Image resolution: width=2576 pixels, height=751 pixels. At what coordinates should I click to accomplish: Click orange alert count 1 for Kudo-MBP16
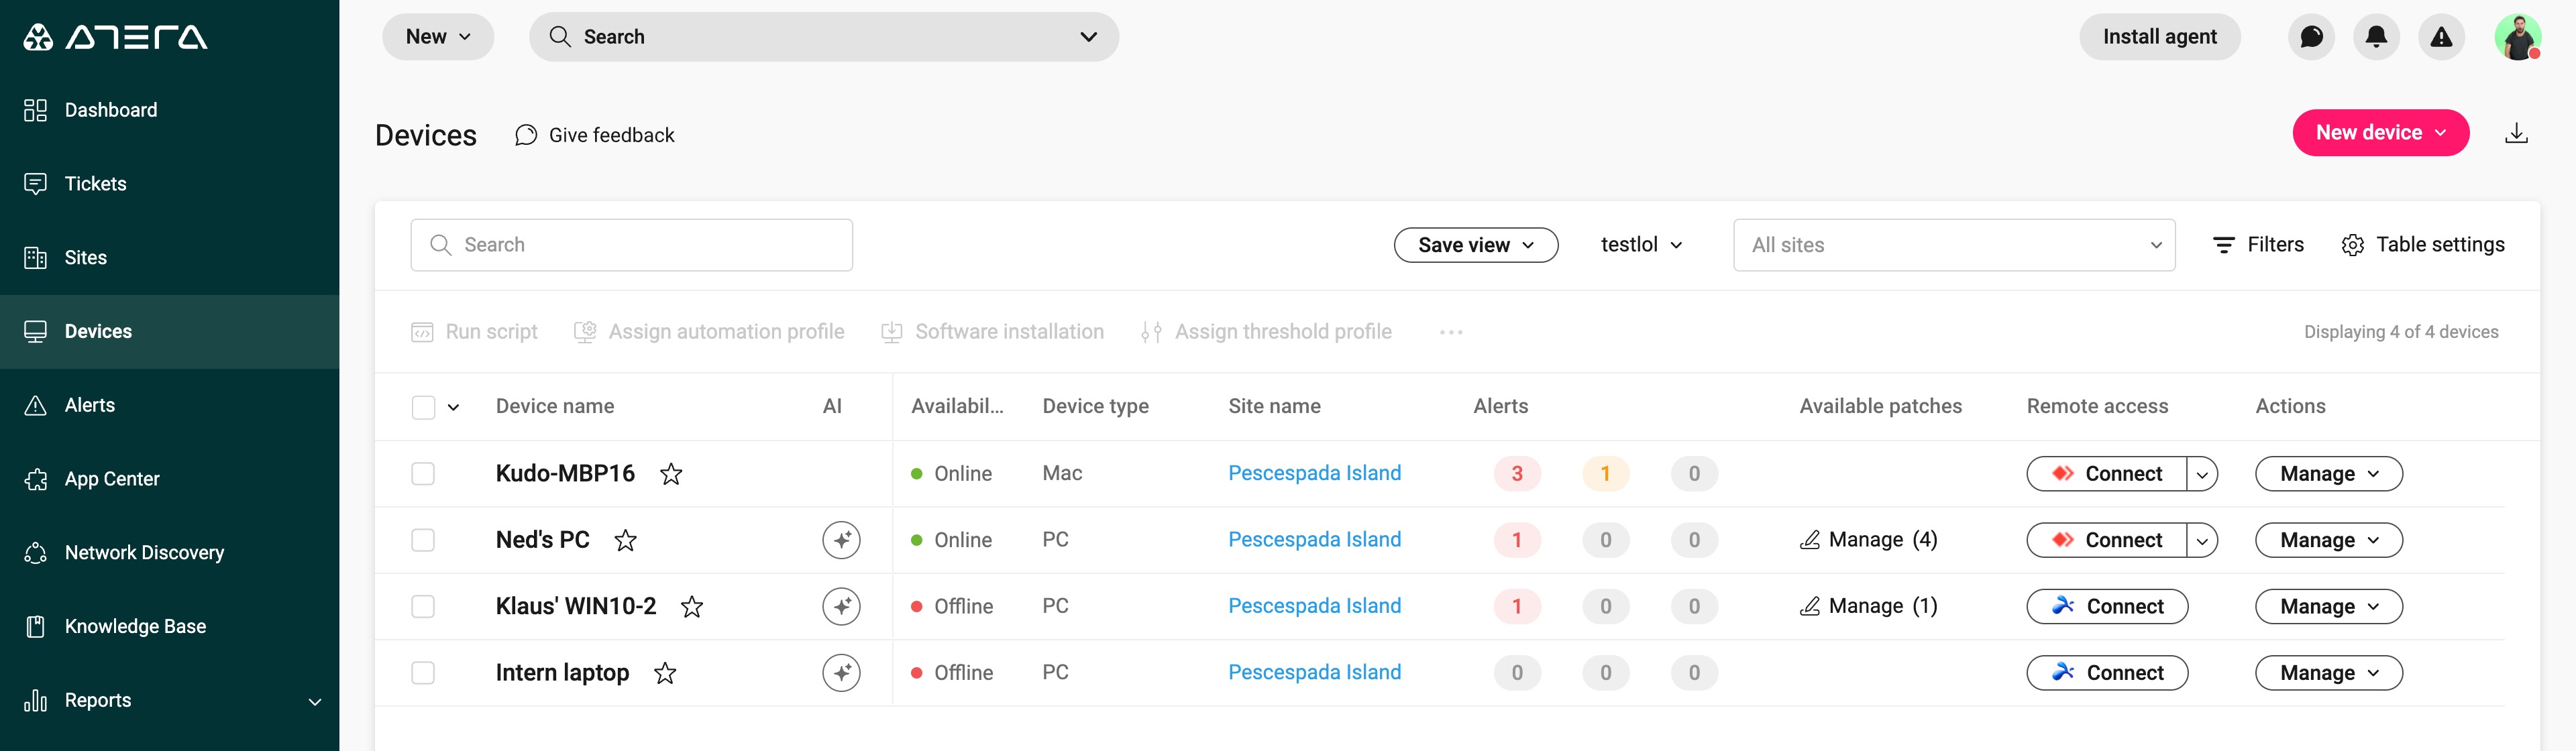click(1605, 474)
